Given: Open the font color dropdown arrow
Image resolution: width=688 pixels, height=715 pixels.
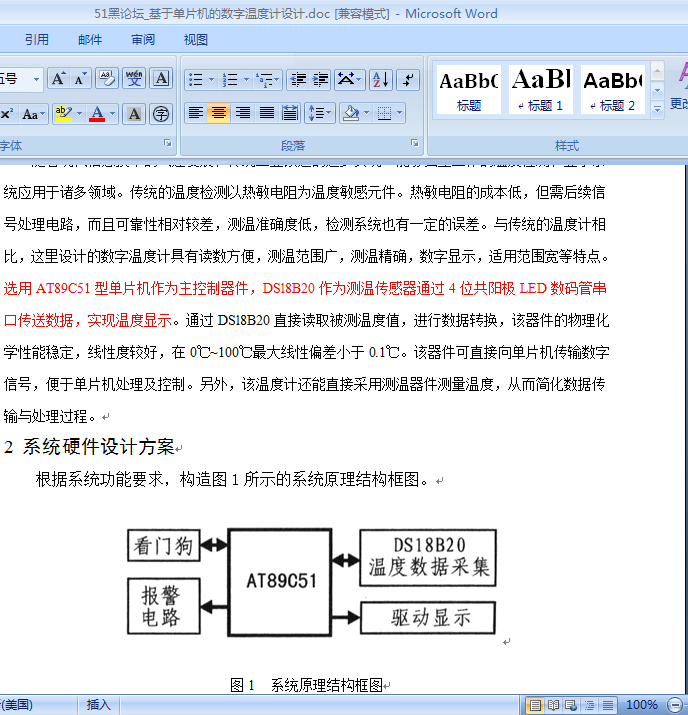Looking at the screenshot, I should [112, 114].
